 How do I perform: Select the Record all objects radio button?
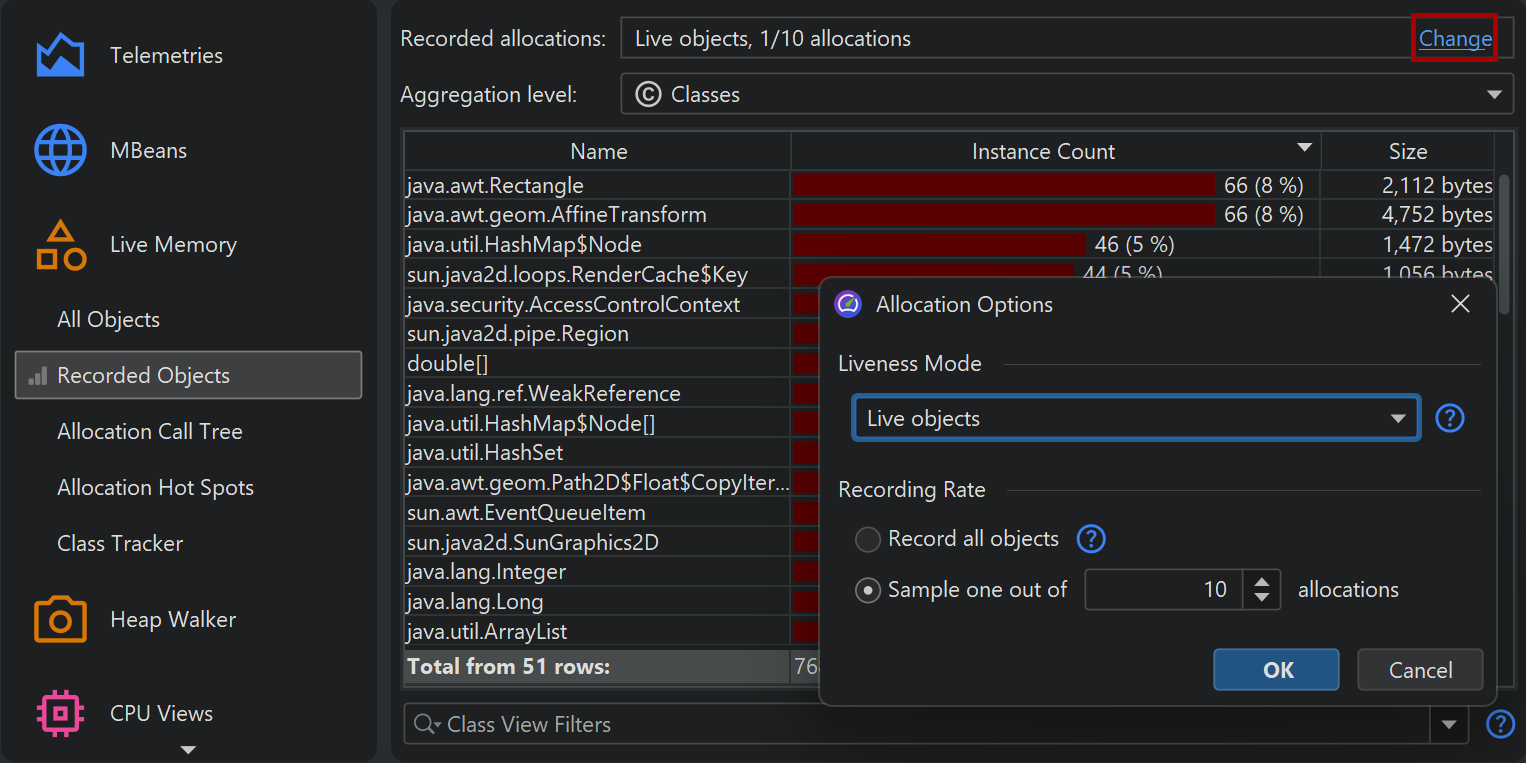click(x=867, y=540)
